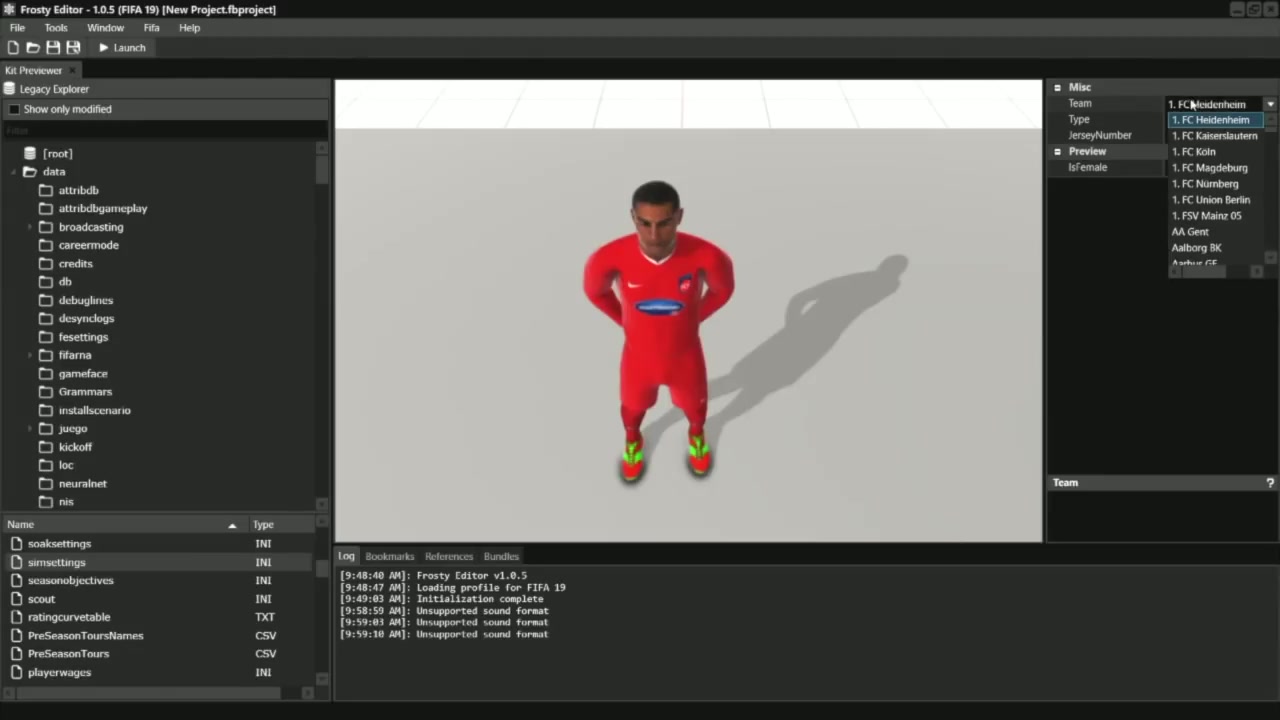The image size is (1280, 720).
Task: Click the credits folder icon
Action: click(x=46, y=264)
